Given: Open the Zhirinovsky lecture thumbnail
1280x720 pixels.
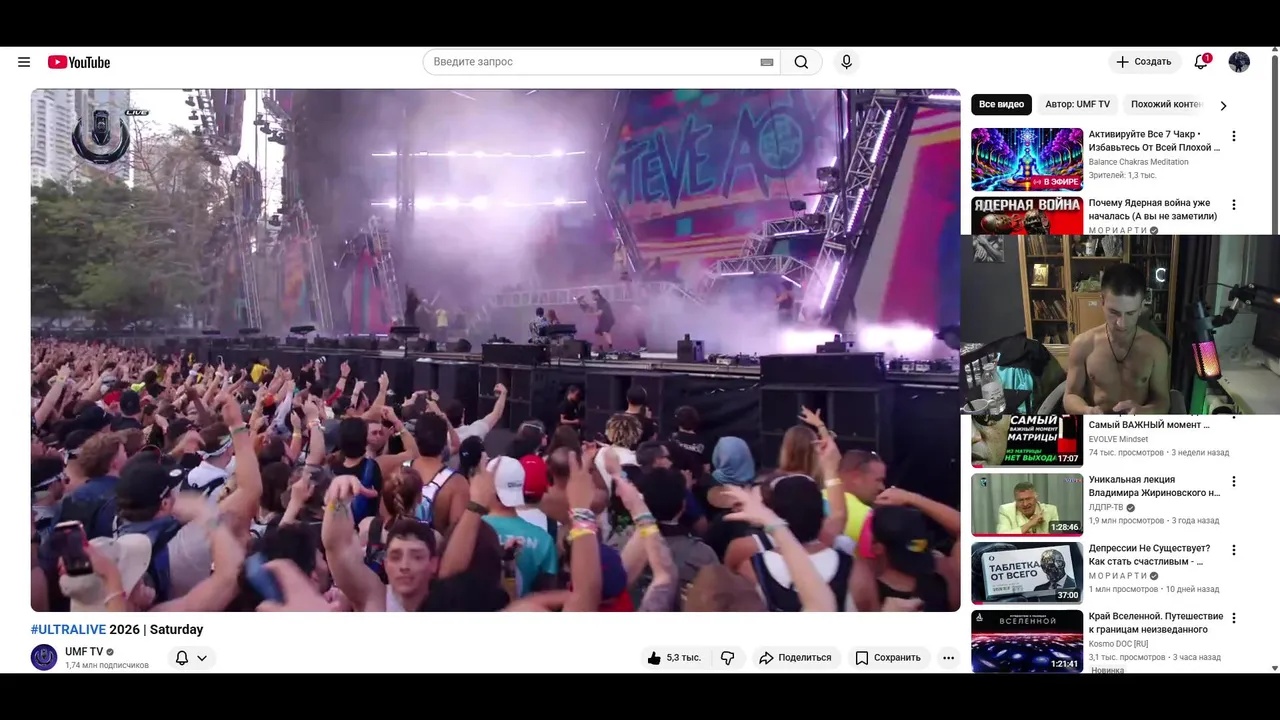Looking at the screenshot, I should pos(1027,504).
